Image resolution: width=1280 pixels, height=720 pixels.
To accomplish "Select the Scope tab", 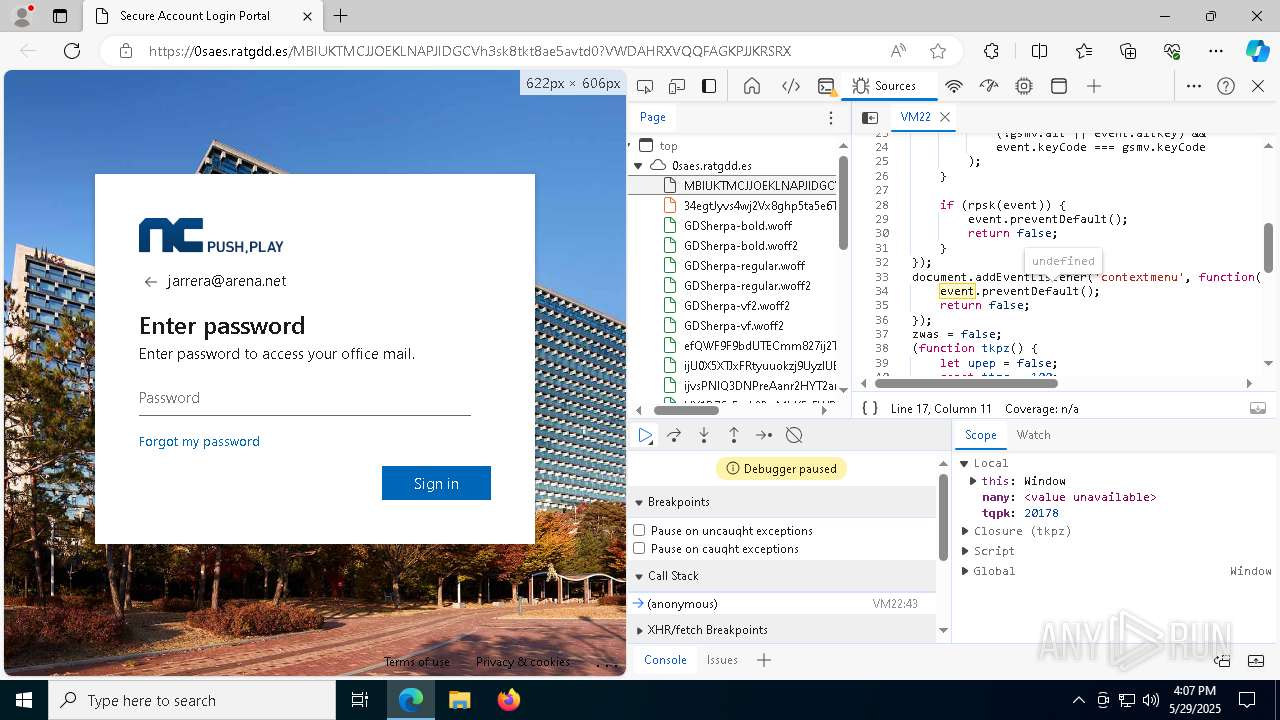I will click(x=980, y=435).
